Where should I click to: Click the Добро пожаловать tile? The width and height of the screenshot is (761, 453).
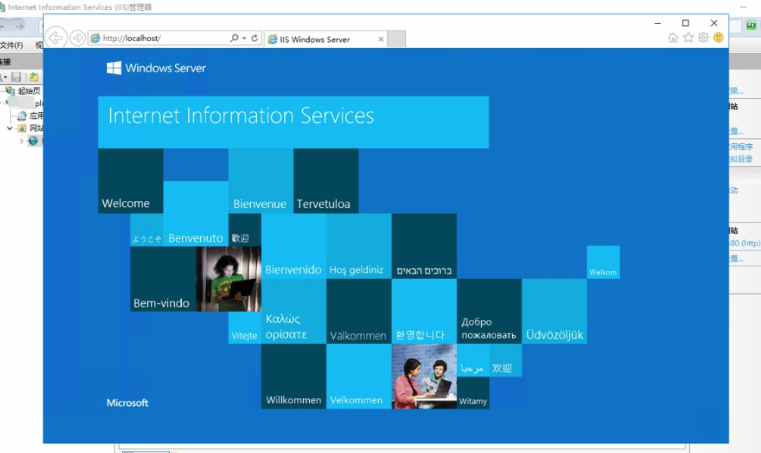489,311
